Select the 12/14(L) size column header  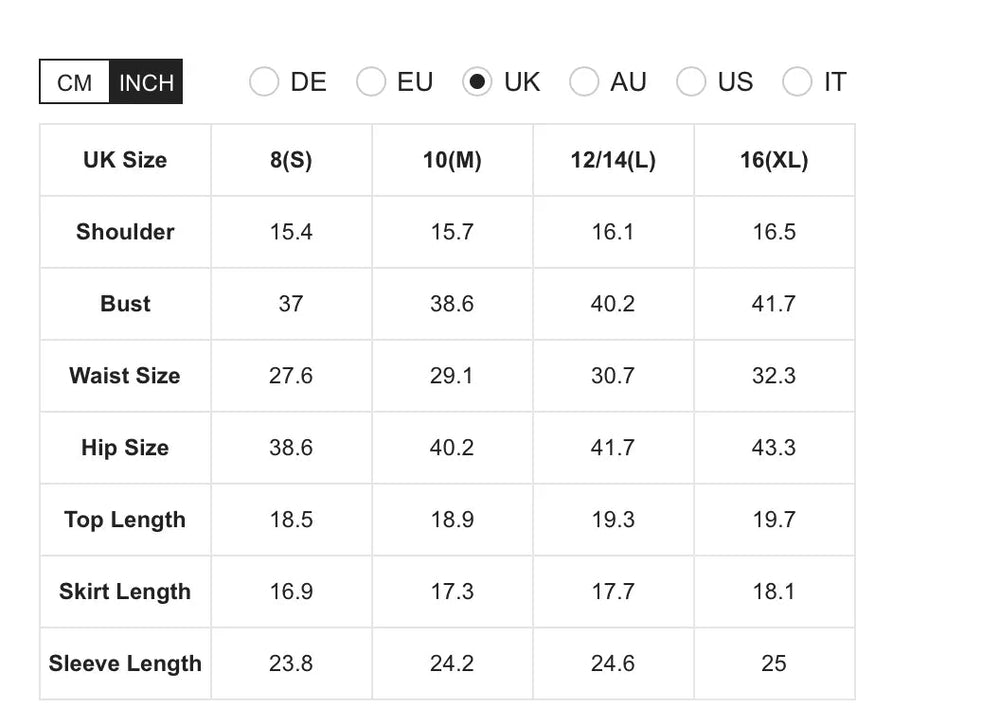click(613, 160)
